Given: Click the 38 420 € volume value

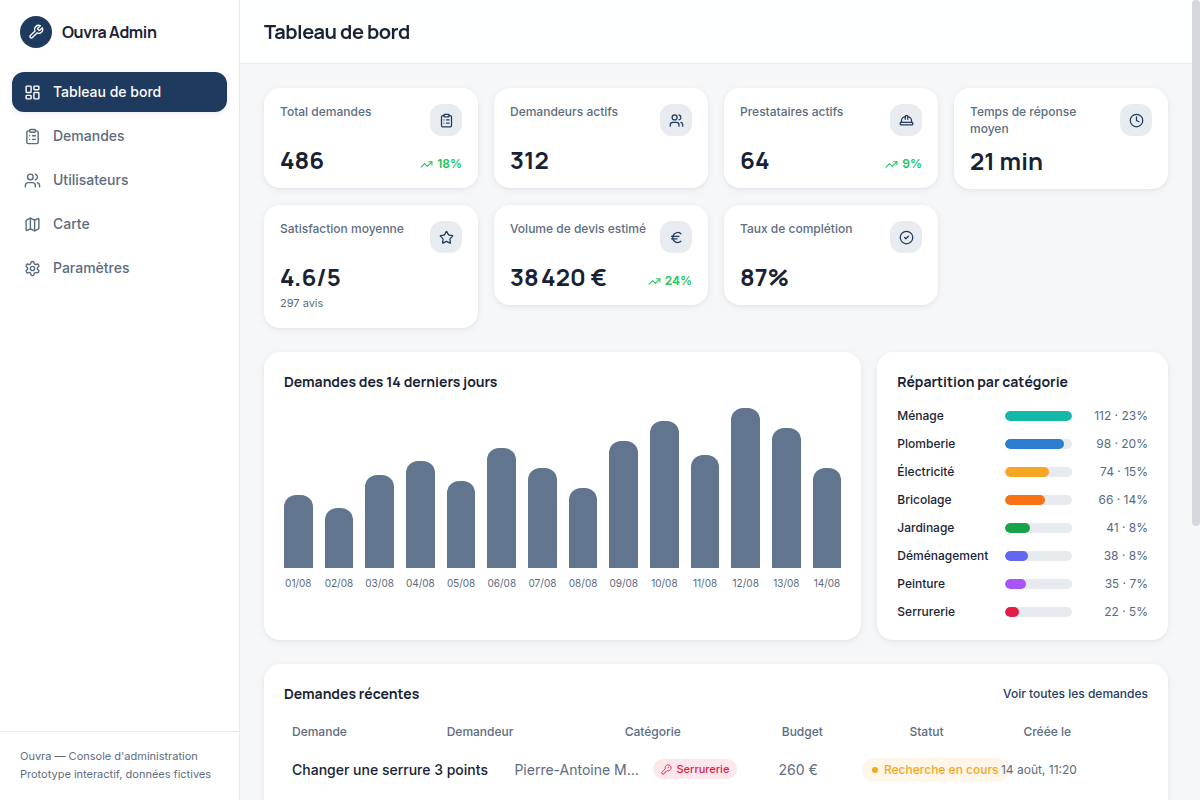Looking at the screenshot, I should [x=558, y=278].
